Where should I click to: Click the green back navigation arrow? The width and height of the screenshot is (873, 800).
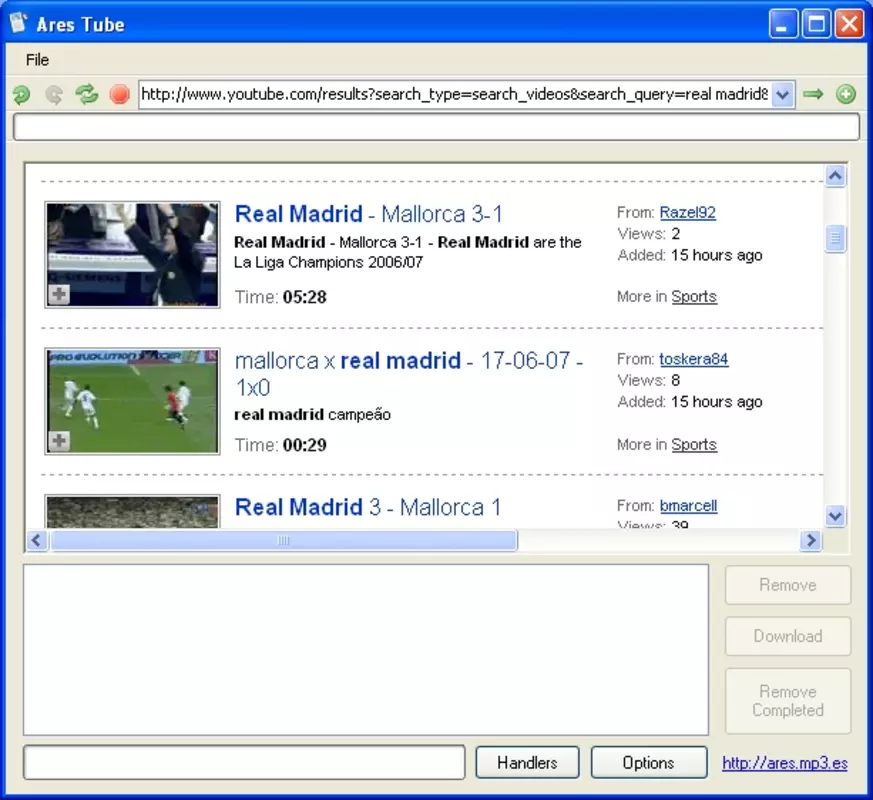point(22,95)
